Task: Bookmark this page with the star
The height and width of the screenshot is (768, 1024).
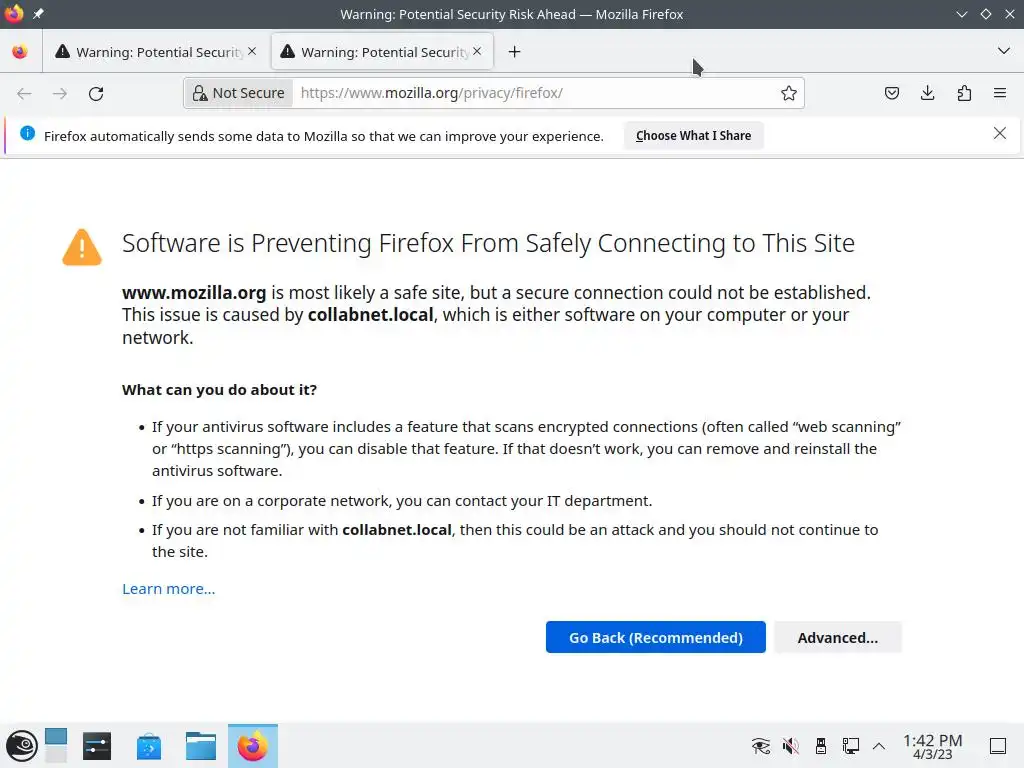Action: 789,93
